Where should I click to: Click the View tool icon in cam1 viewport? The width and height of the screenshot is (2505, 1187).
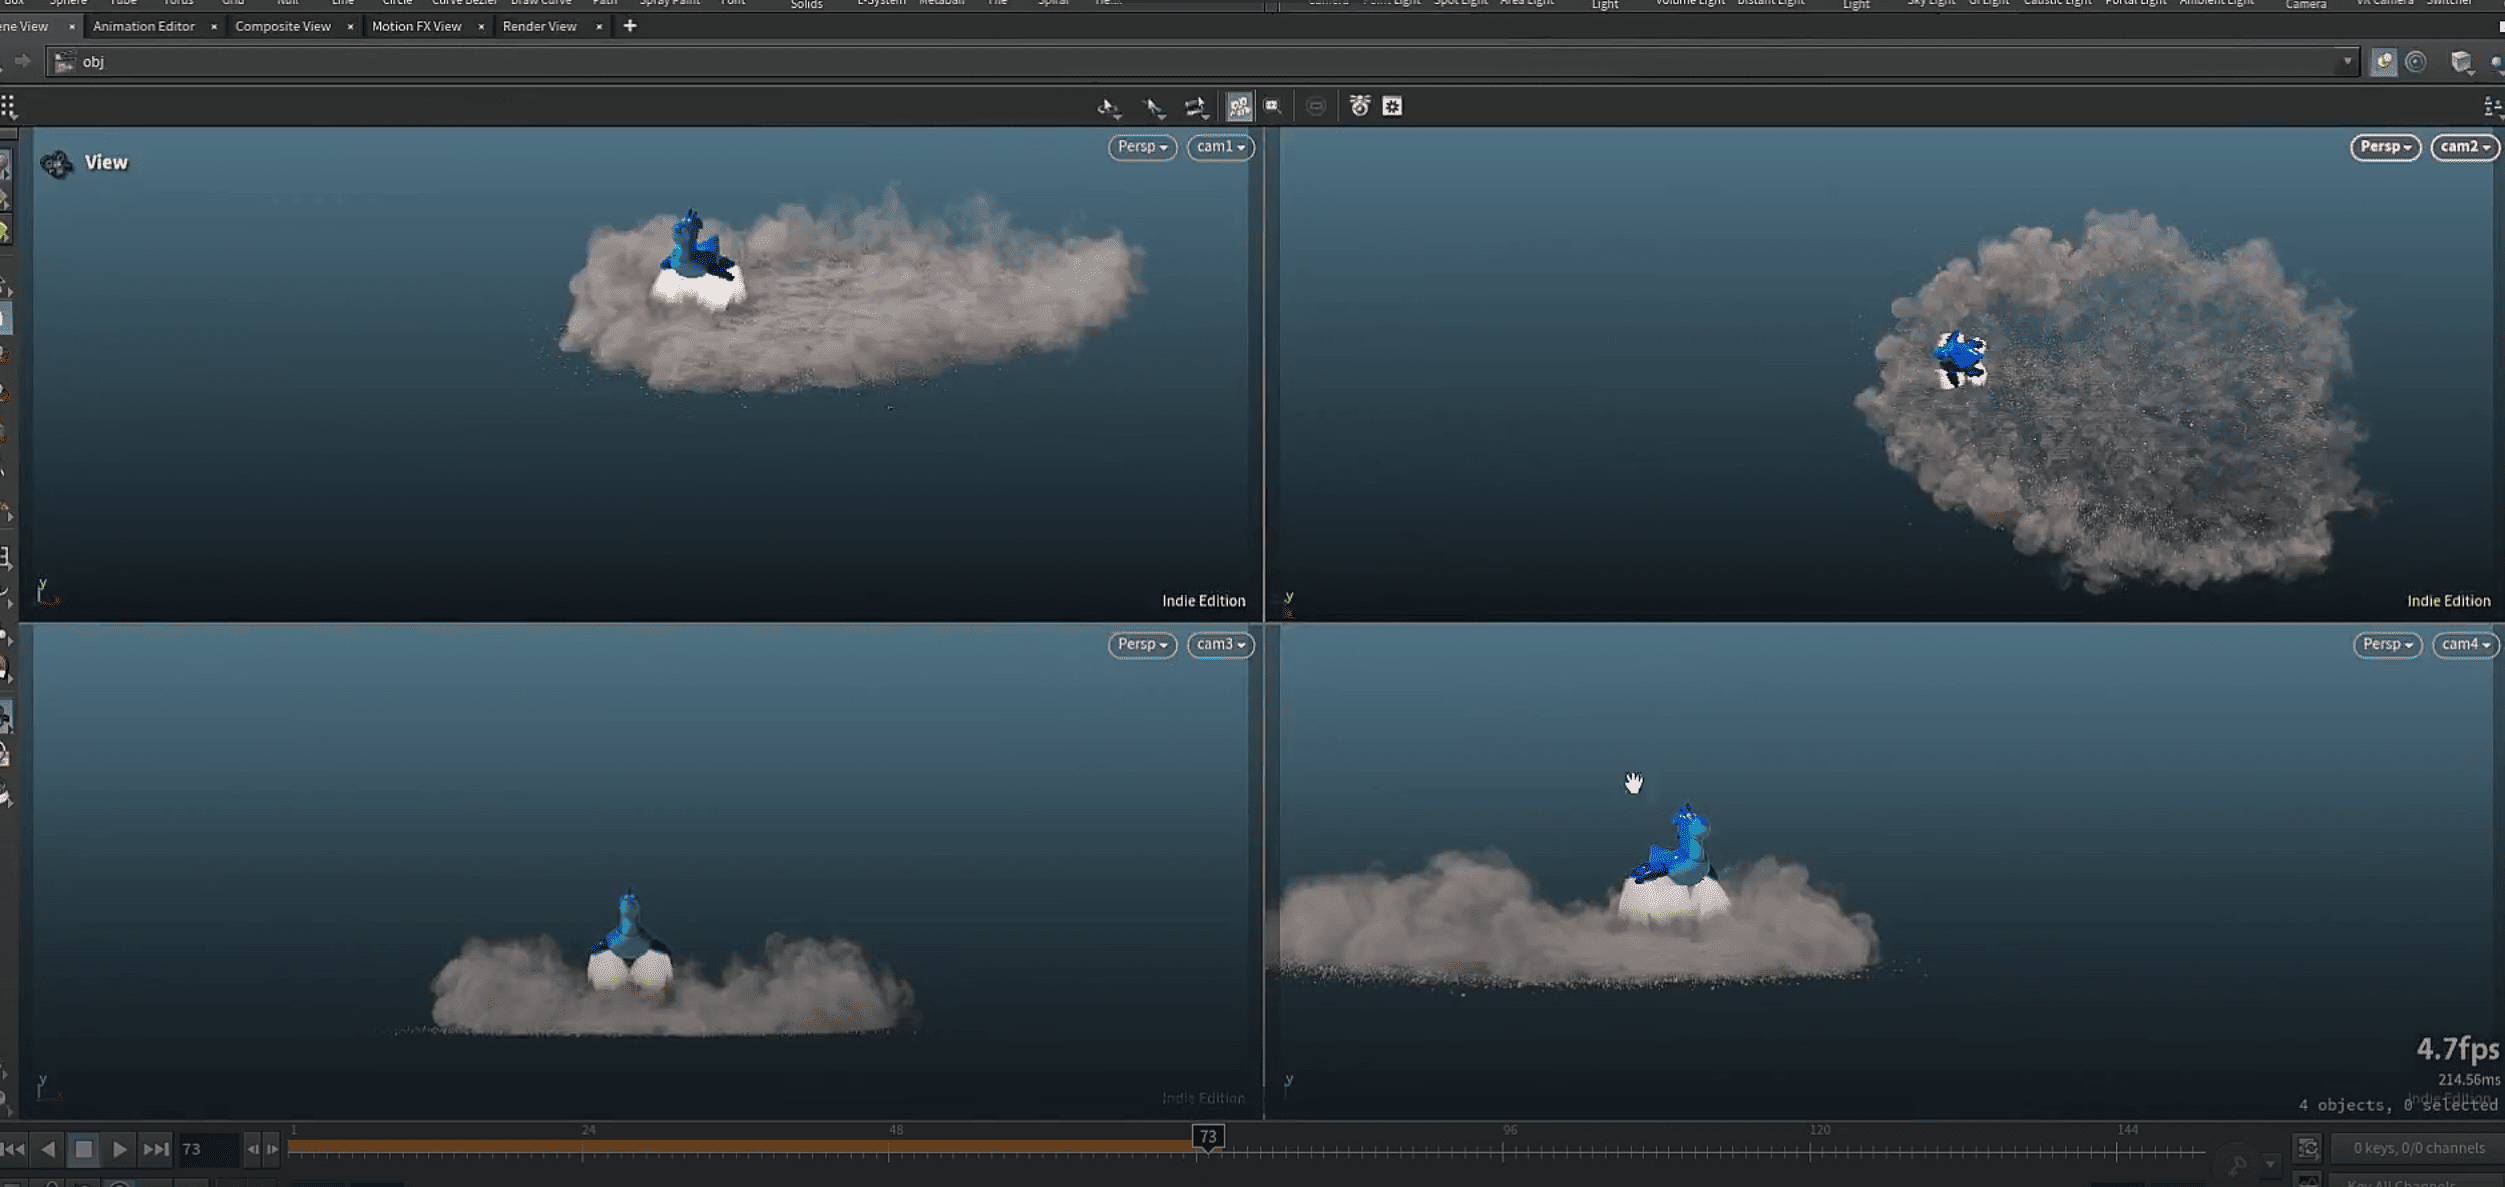[x=57, y=163]
